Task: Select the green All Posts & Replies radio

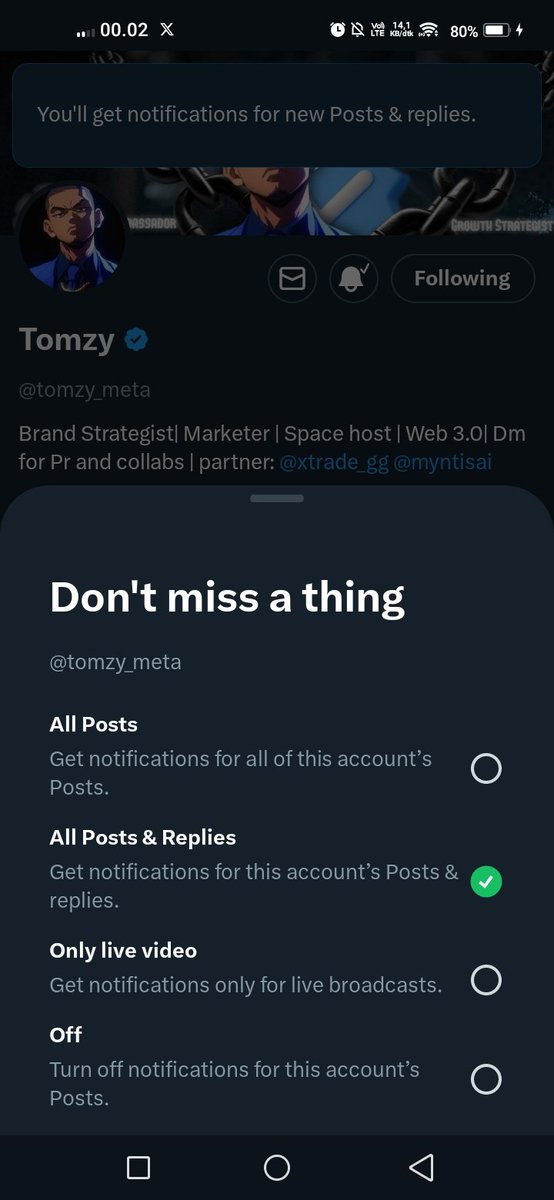Action: pyautogui.click(x=486, y=882)
